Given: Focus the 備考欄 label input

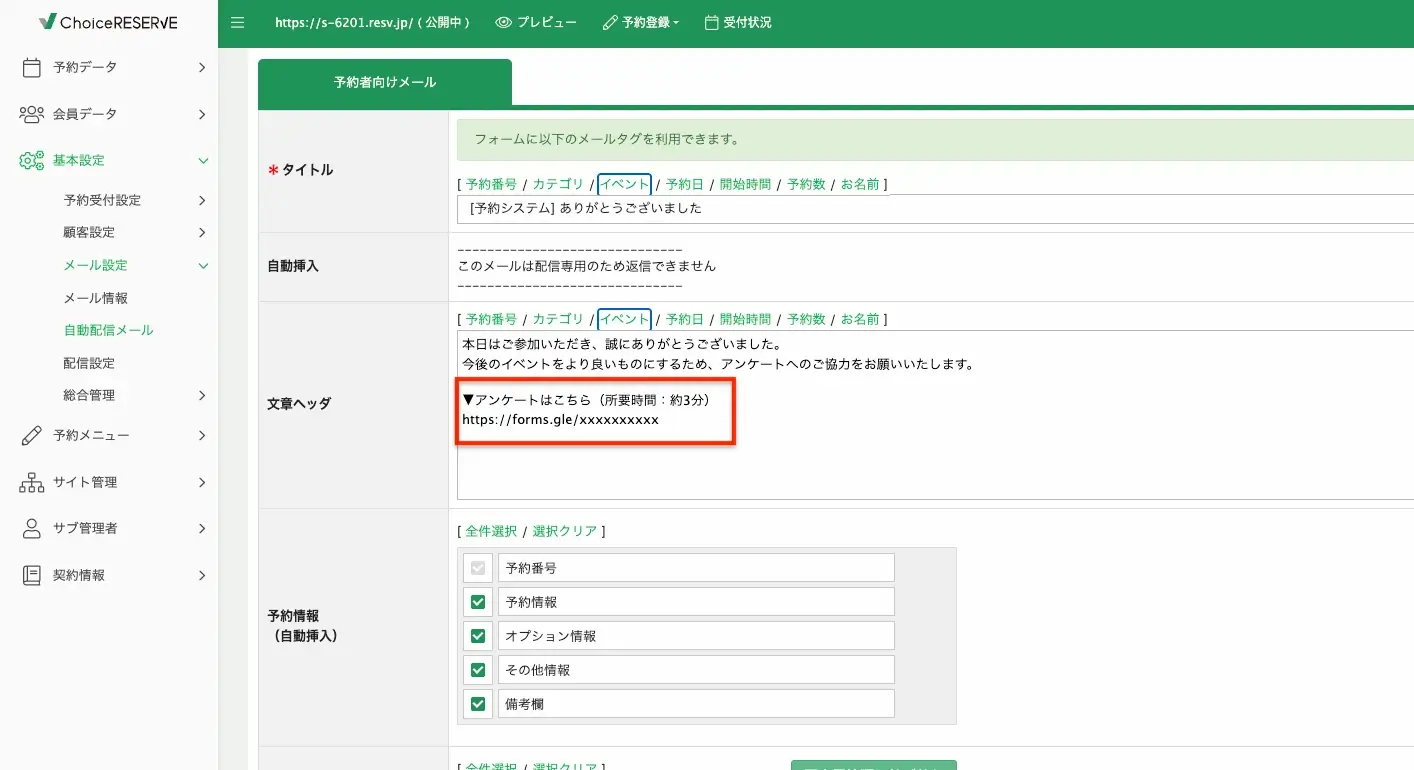Looking at the screenshot, I should coord(696,704).
